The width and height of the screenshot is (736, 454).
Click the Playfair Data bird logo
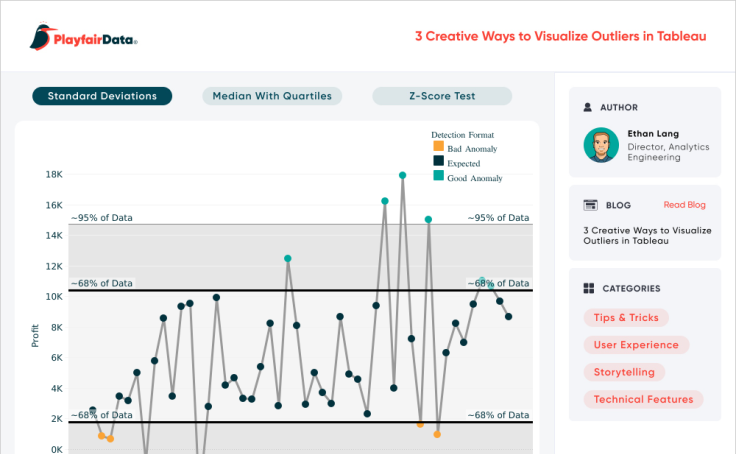[41, 37]
